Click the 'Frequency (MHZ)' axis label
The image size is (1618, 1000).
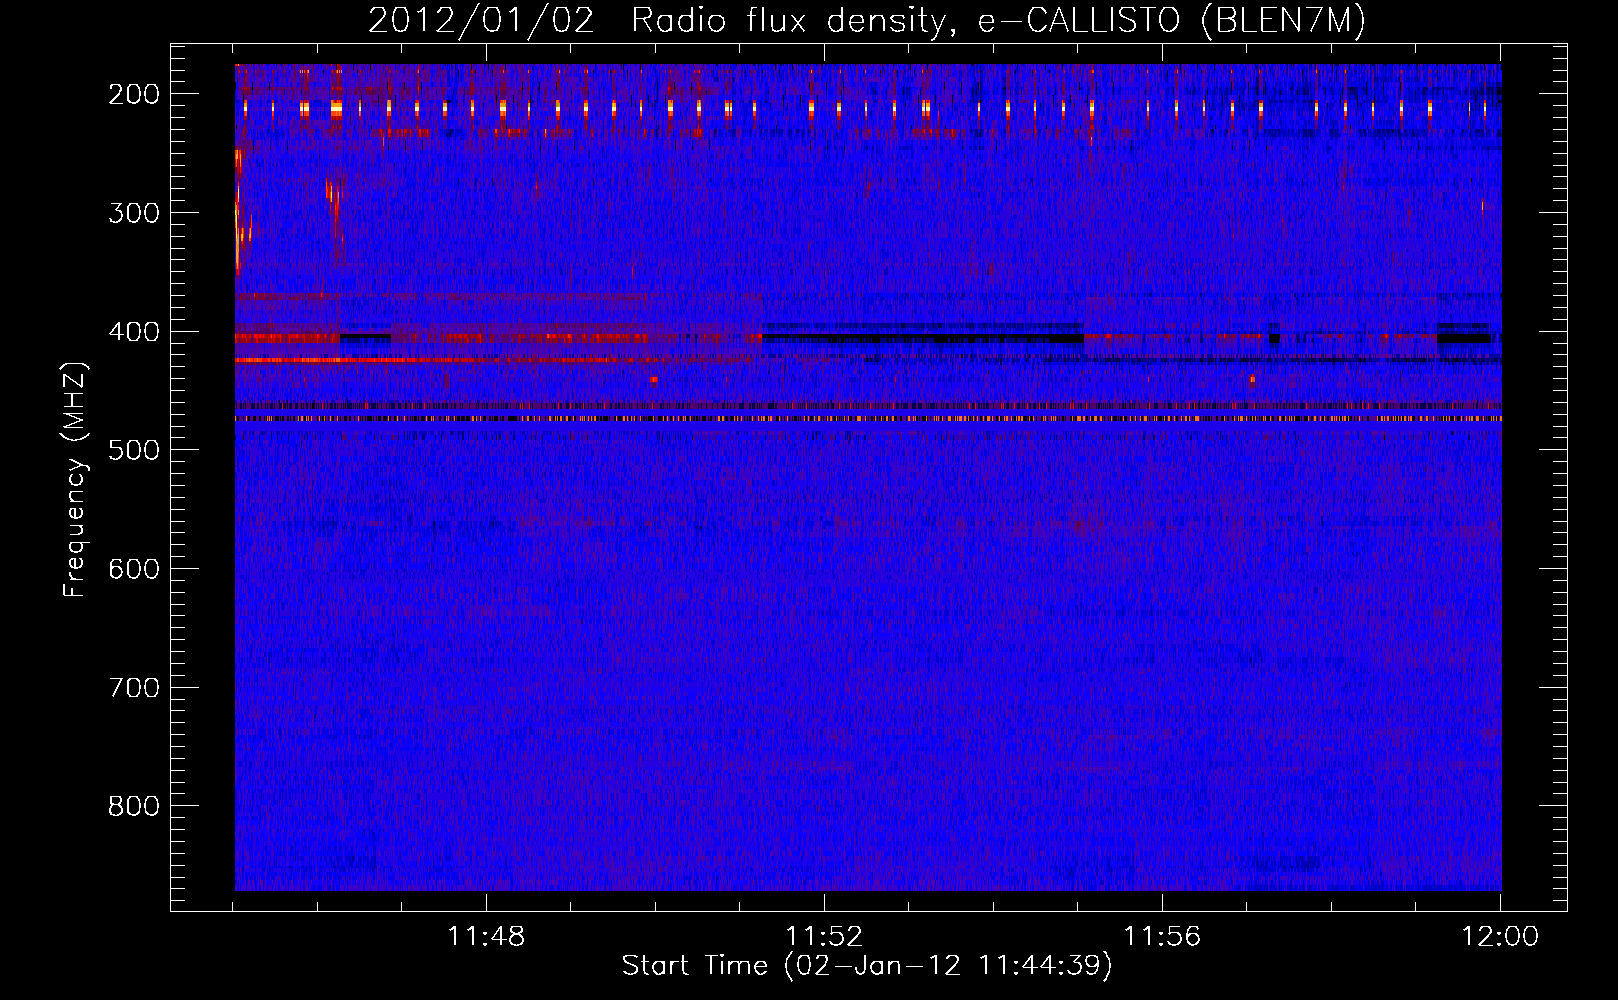(75, 480)
